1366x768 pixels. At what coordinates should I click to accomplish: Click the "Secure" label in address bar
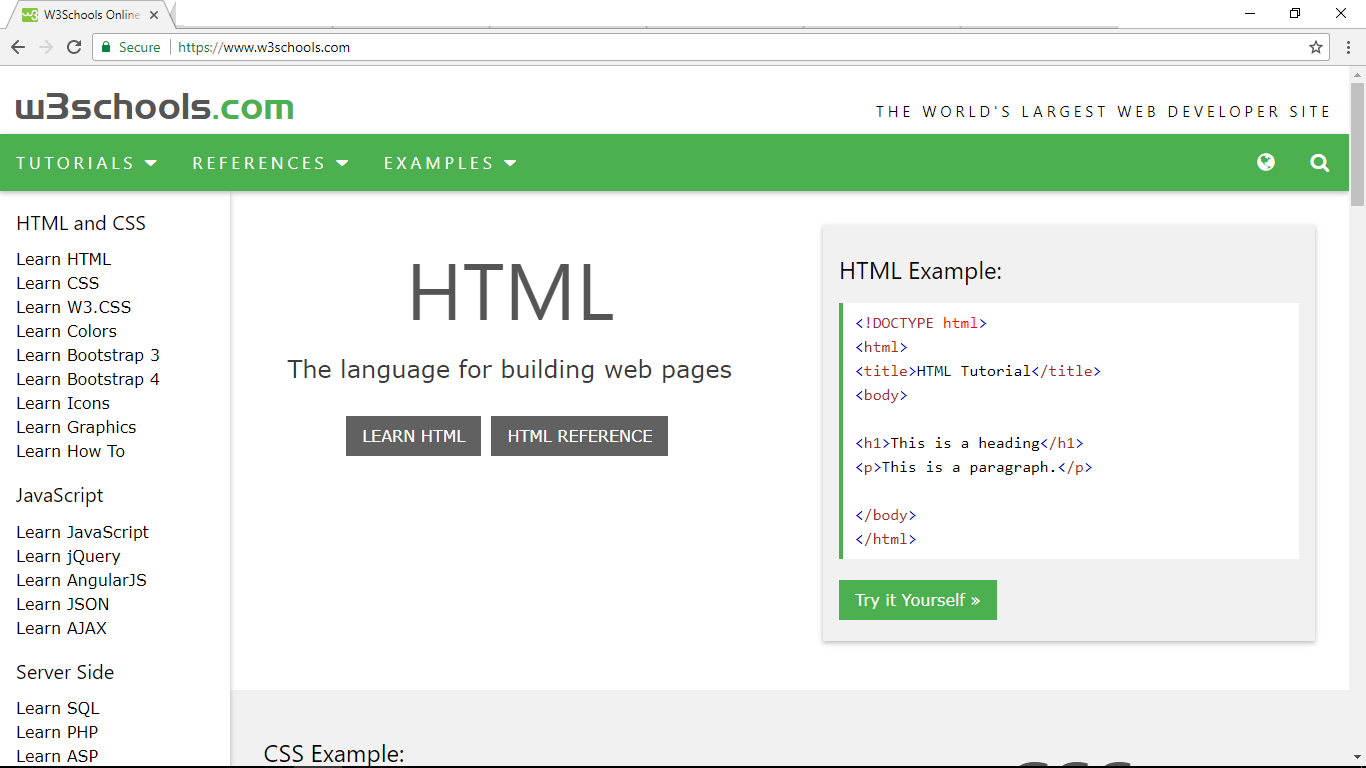(x=139, y=47)
